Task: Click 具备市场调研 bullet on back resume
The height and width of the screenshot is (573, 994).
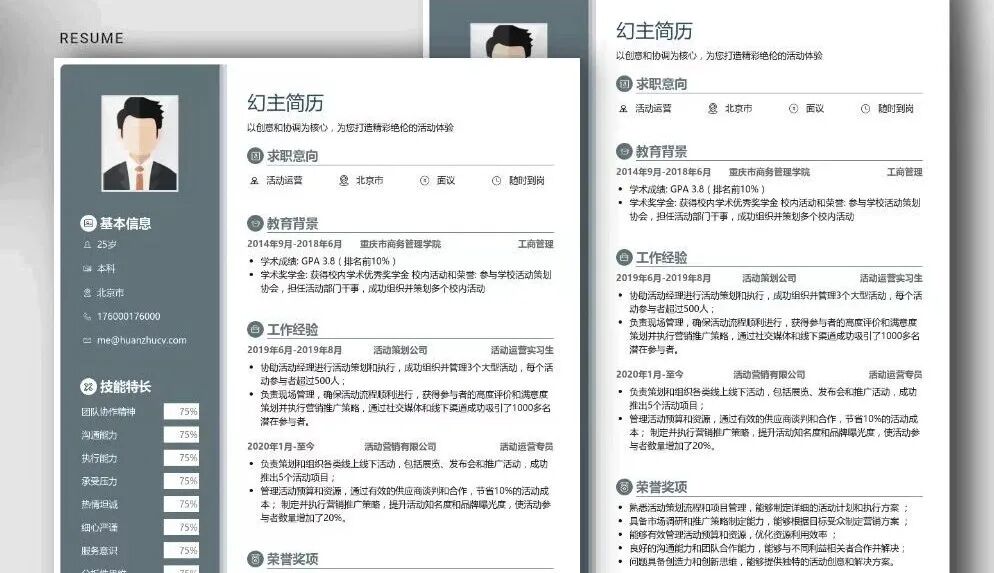Action: click(768, 521)
